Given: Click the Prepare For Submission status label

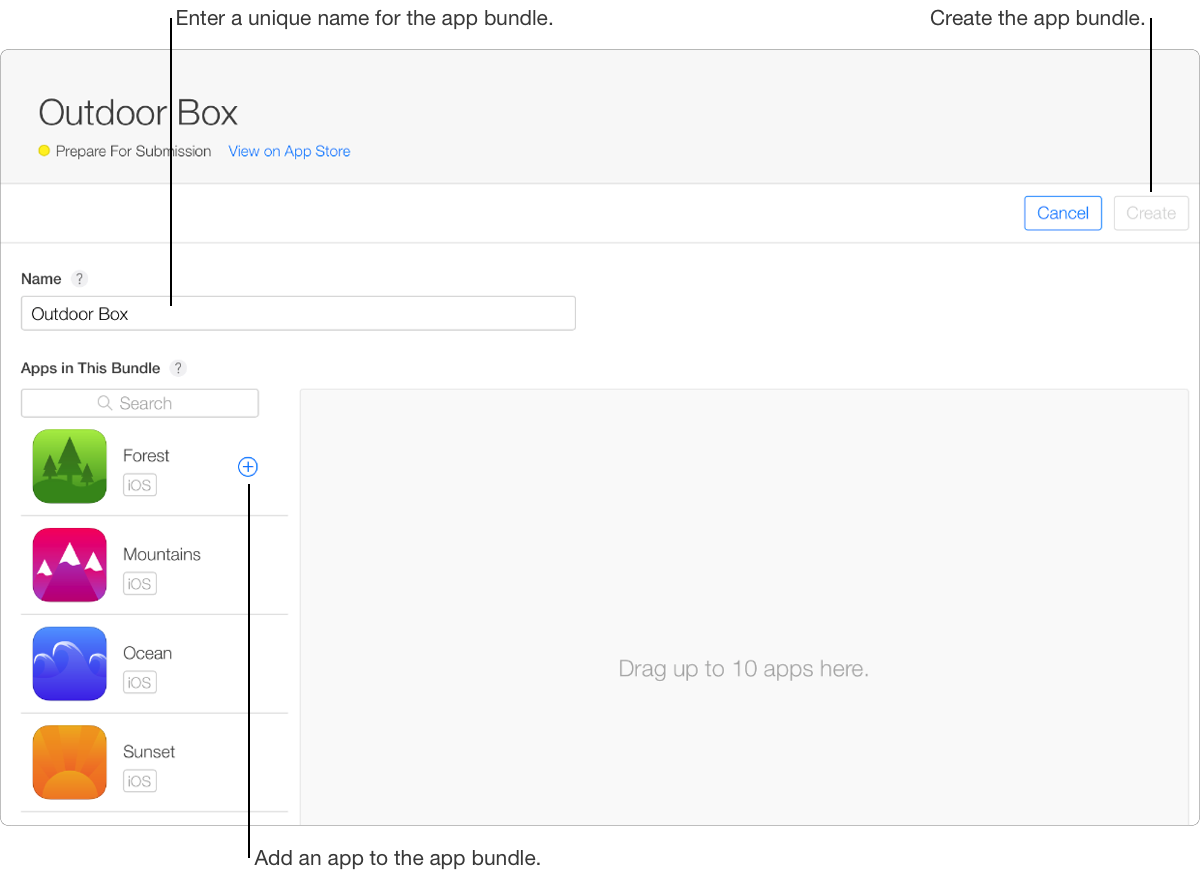Looking at the screenshot, I should (134, 151).
